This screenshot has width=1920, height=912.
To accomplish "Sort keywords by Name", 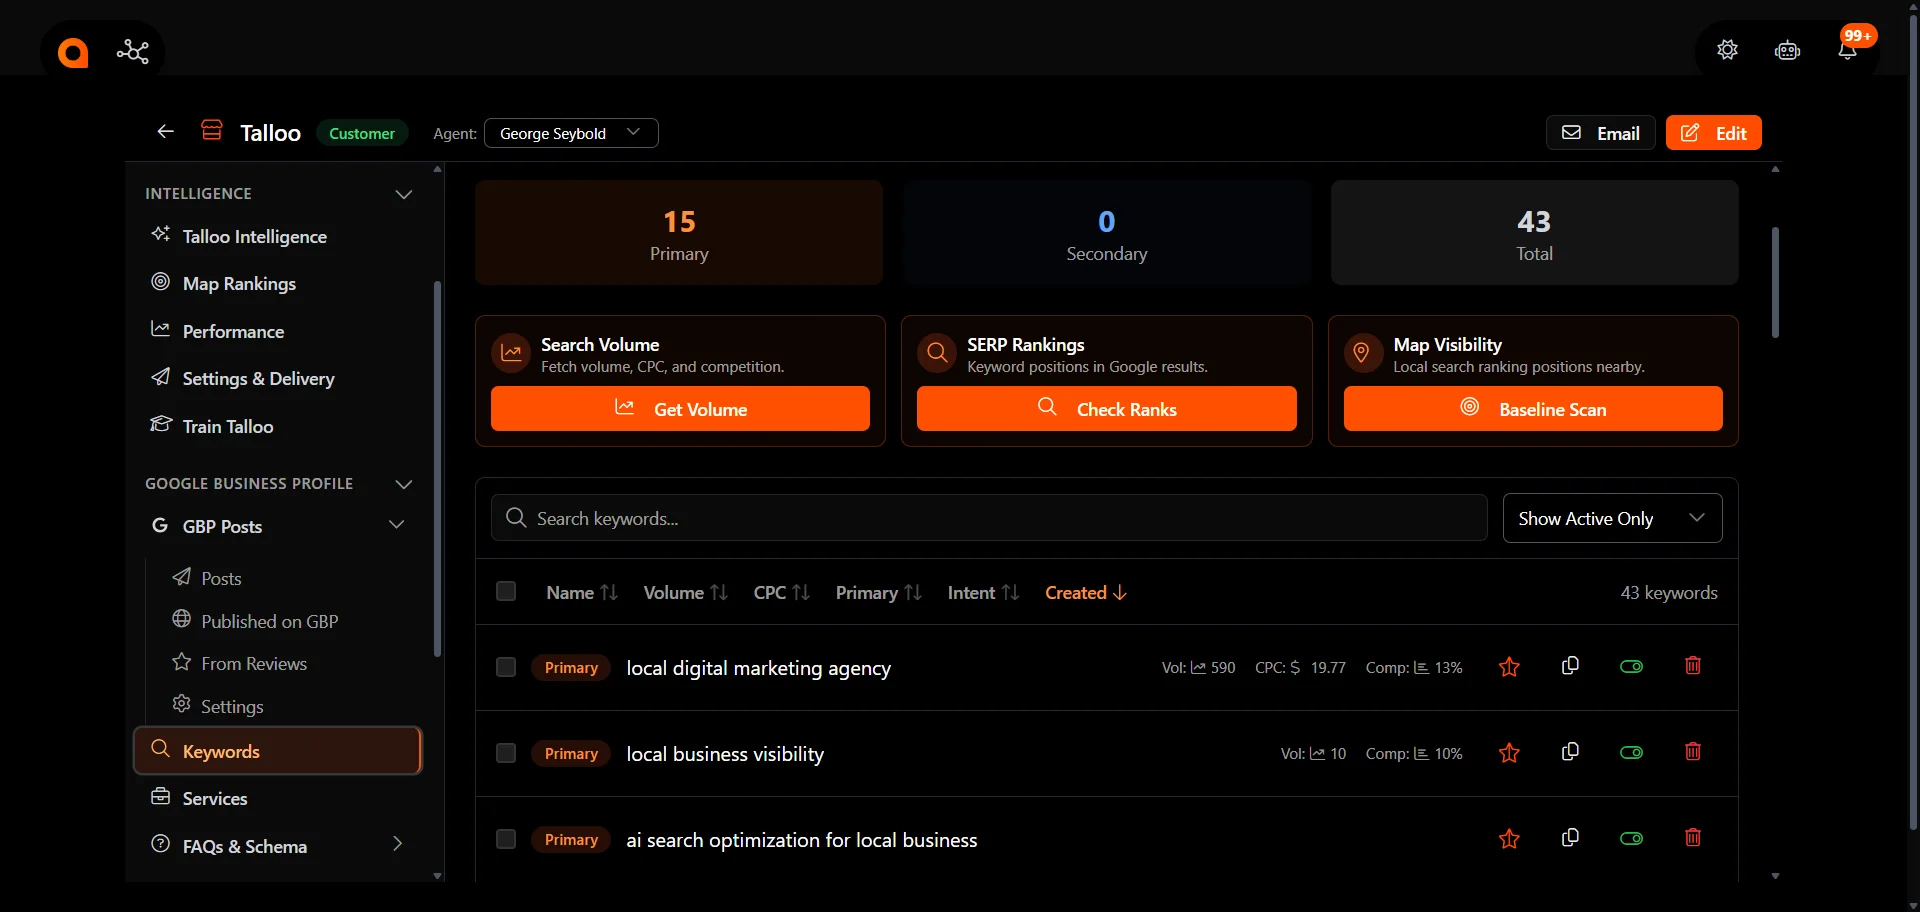I will click(x=582, y=593).
